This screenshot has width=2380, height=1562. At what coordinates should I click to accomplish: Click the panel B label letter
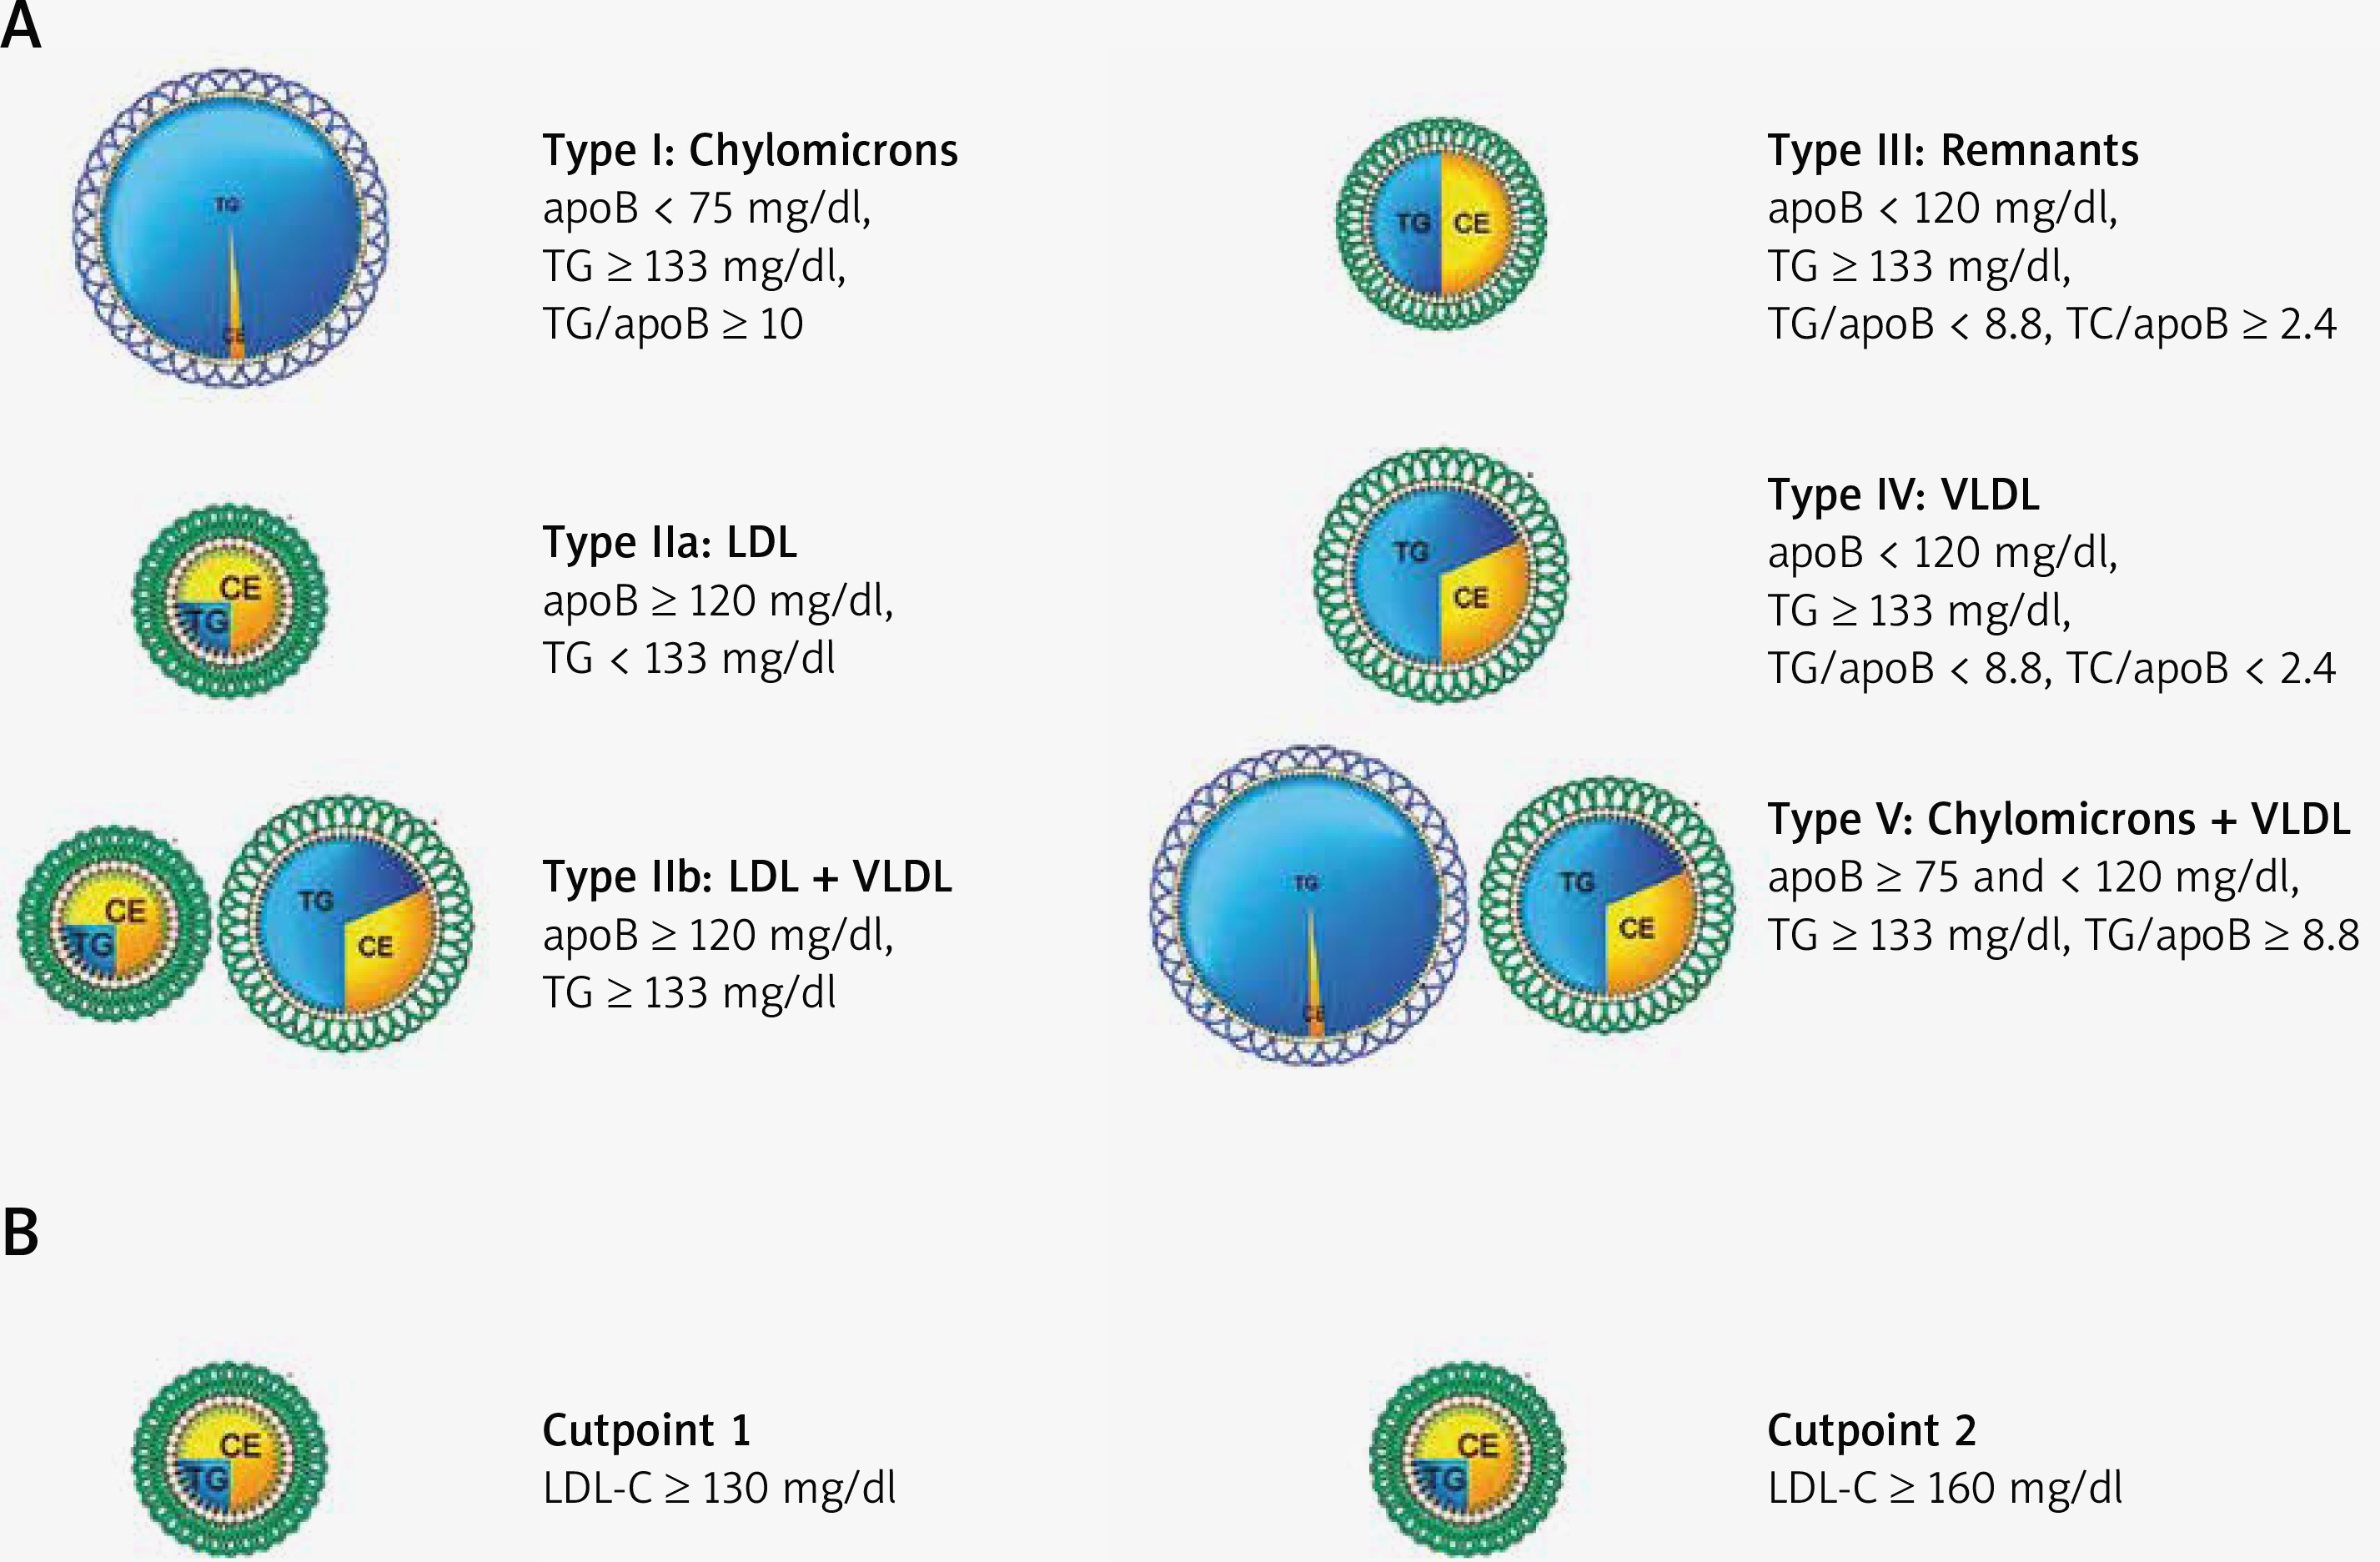point(21,1233)
